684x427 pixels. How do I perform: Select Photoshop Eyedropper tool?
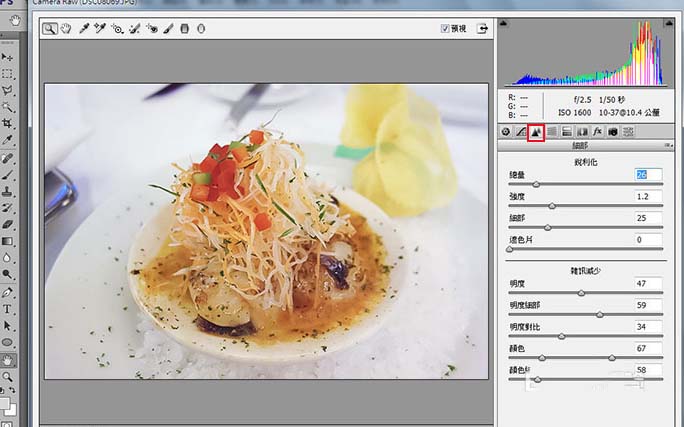pos(7,140)
